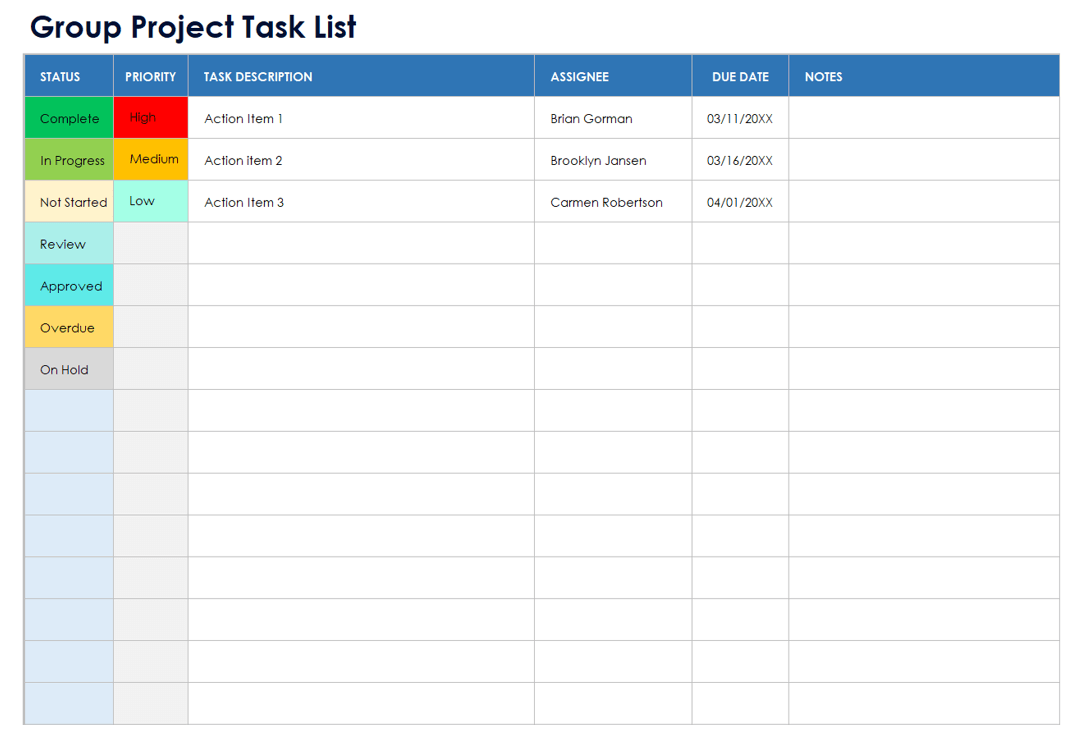This screenshot has width=1081, height=748.
Task: Click the gray On Hold cell
Action: 69,370
